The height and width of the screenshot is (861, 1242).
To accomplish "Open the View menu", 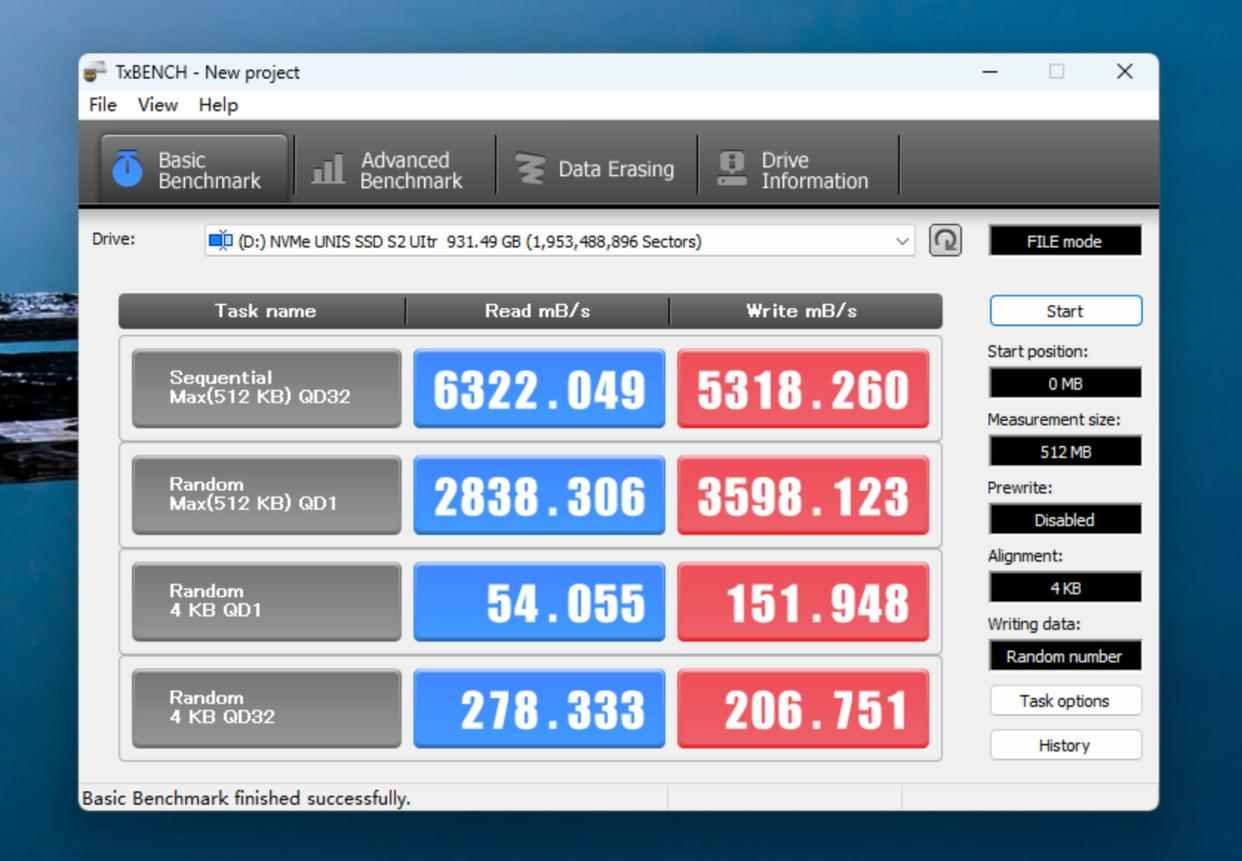I will (157, 105).
